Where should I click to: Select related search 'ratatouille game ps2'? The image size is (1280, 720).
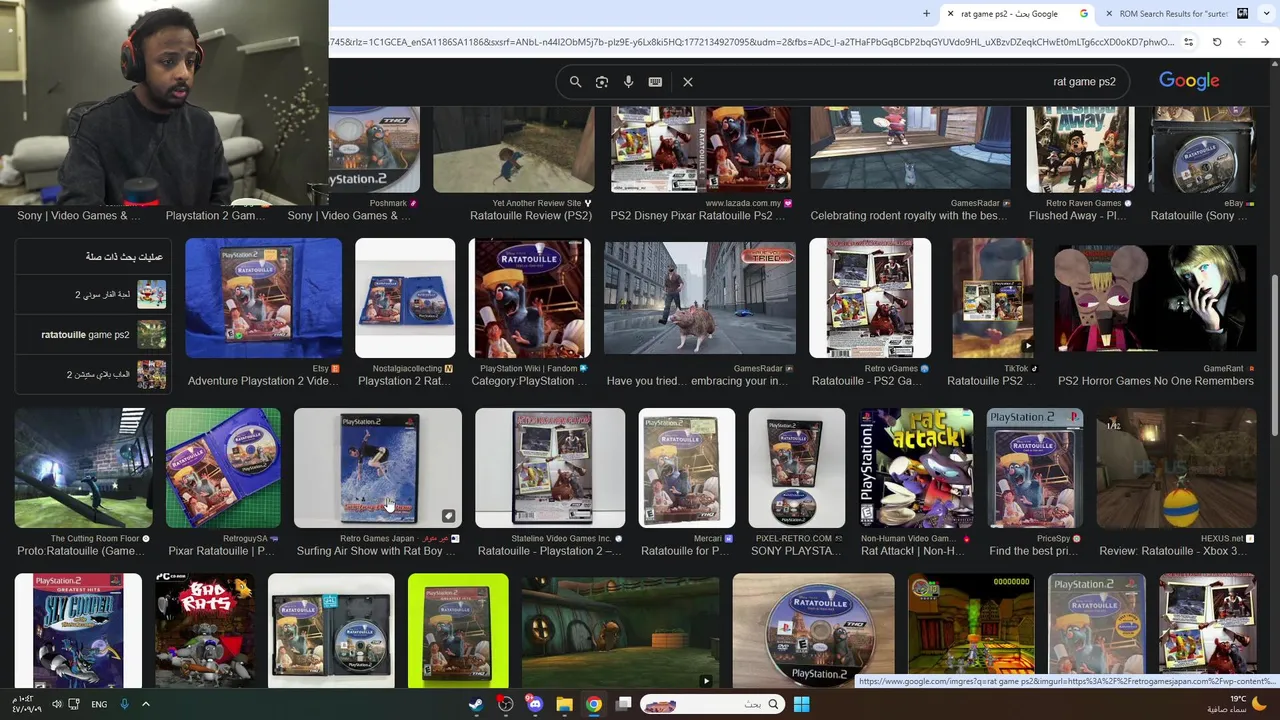[x=93, y=335]
